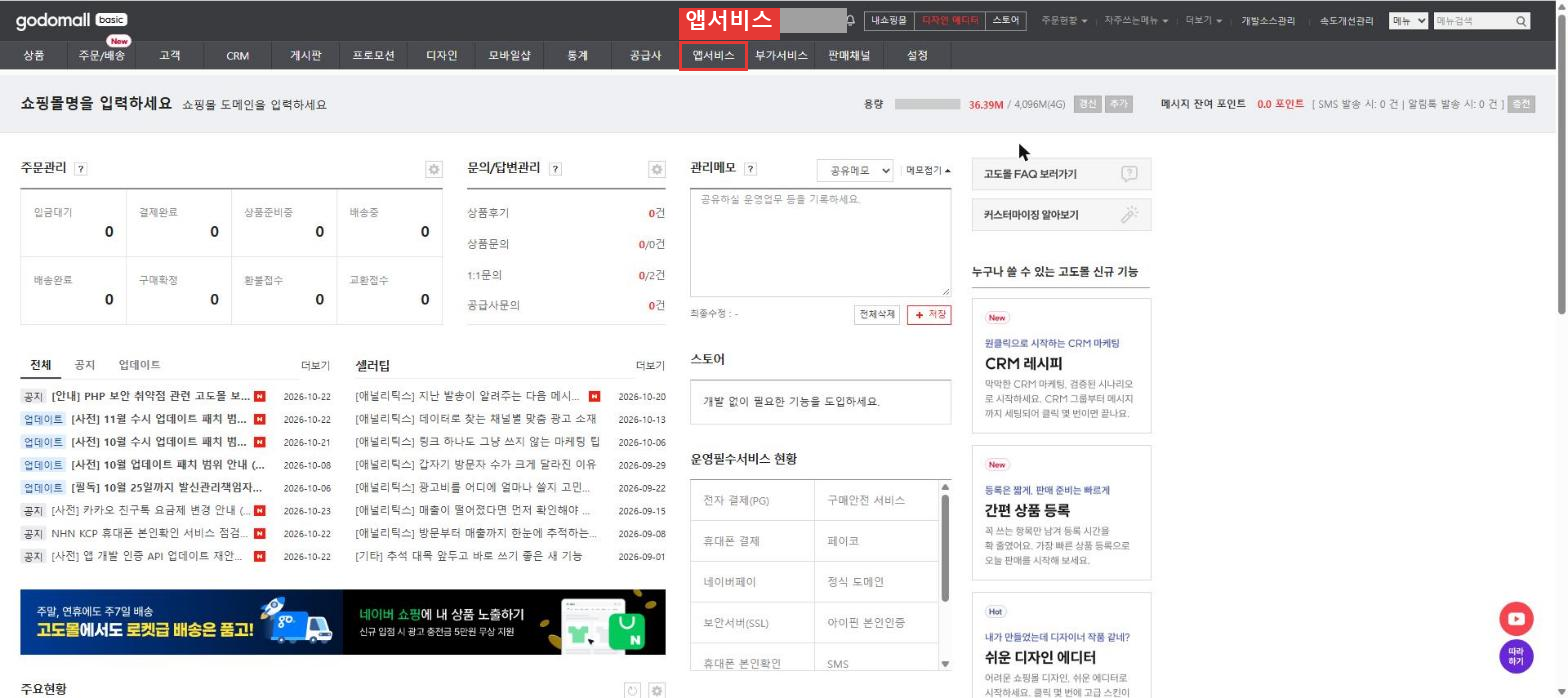The height and width of the screenshot is (698, 1568).
Task: Open 커스터마이징 알아보기
Action: click(1061, 214)
